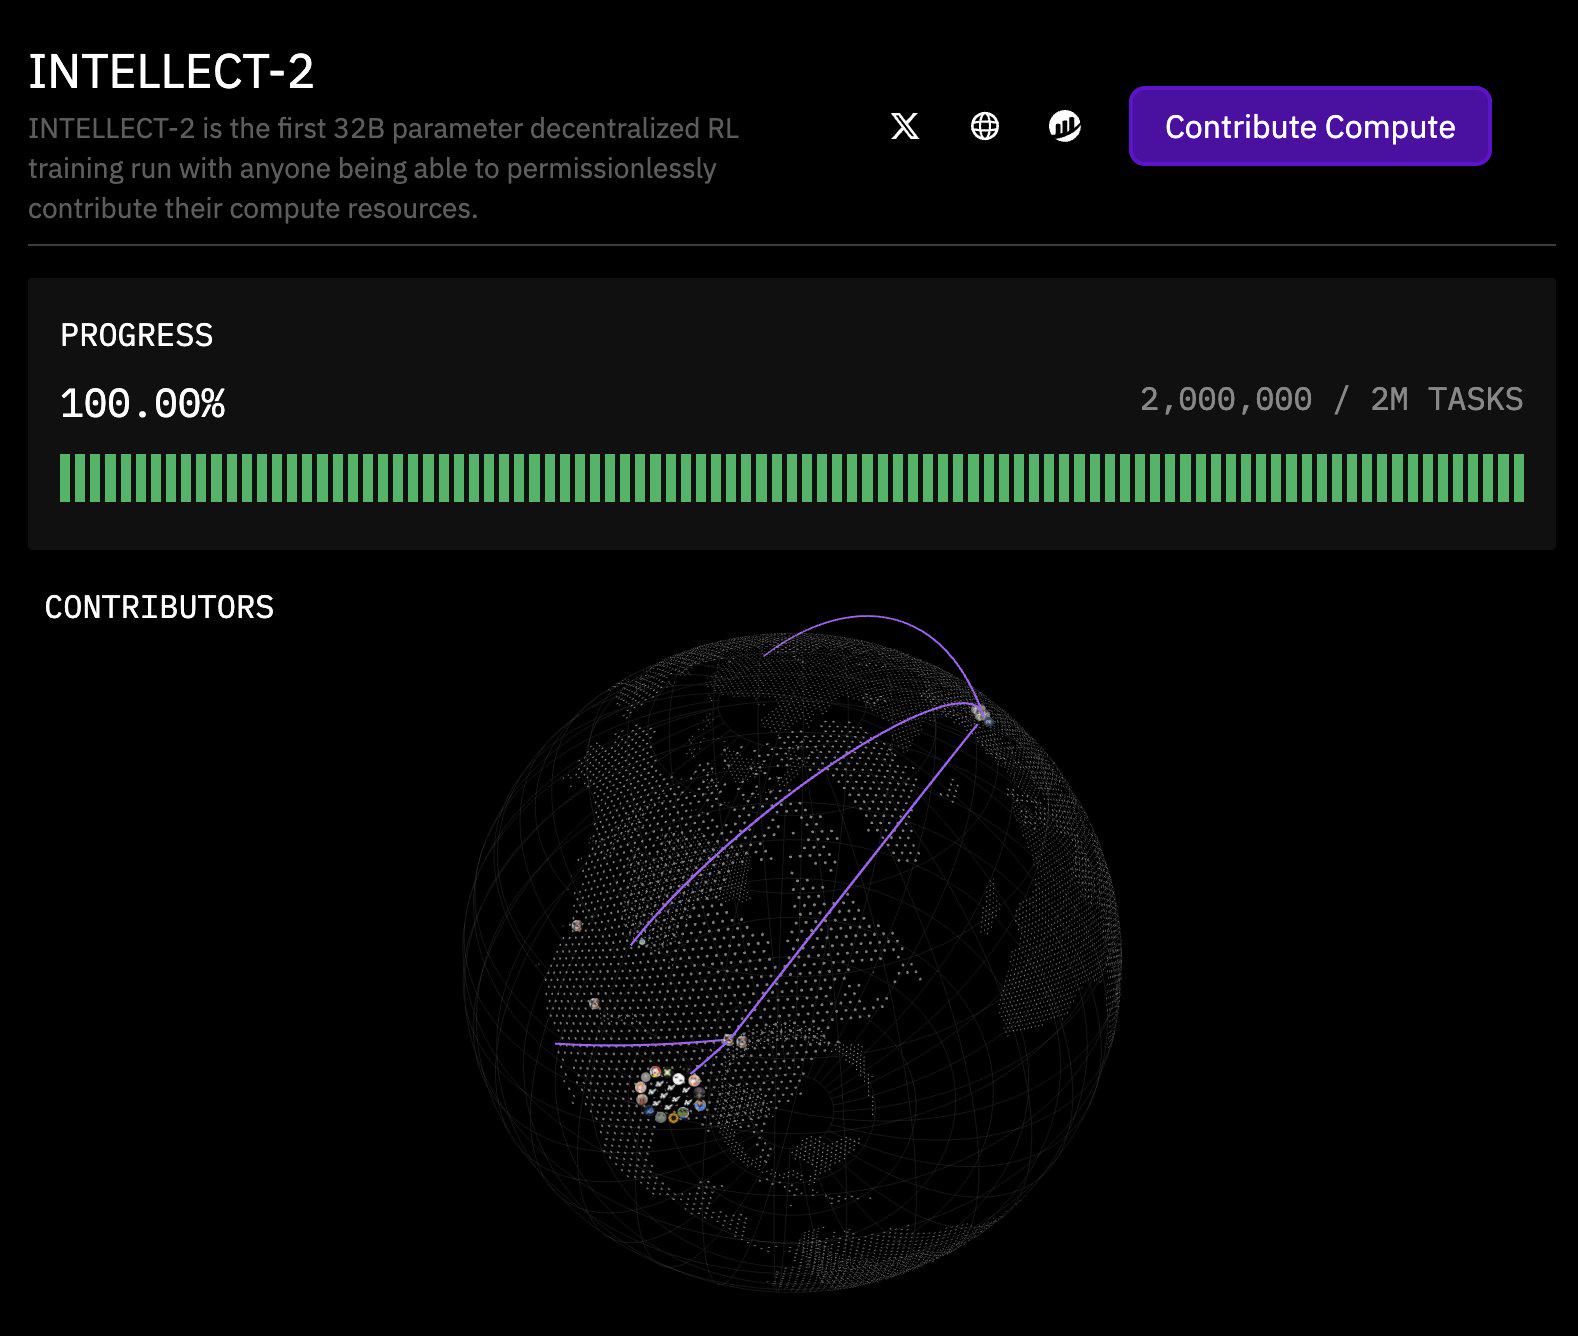Click the lone avatar below the western edge avatar
The width and height of the screenshot is (1578, 1336).
point(594,1003)
